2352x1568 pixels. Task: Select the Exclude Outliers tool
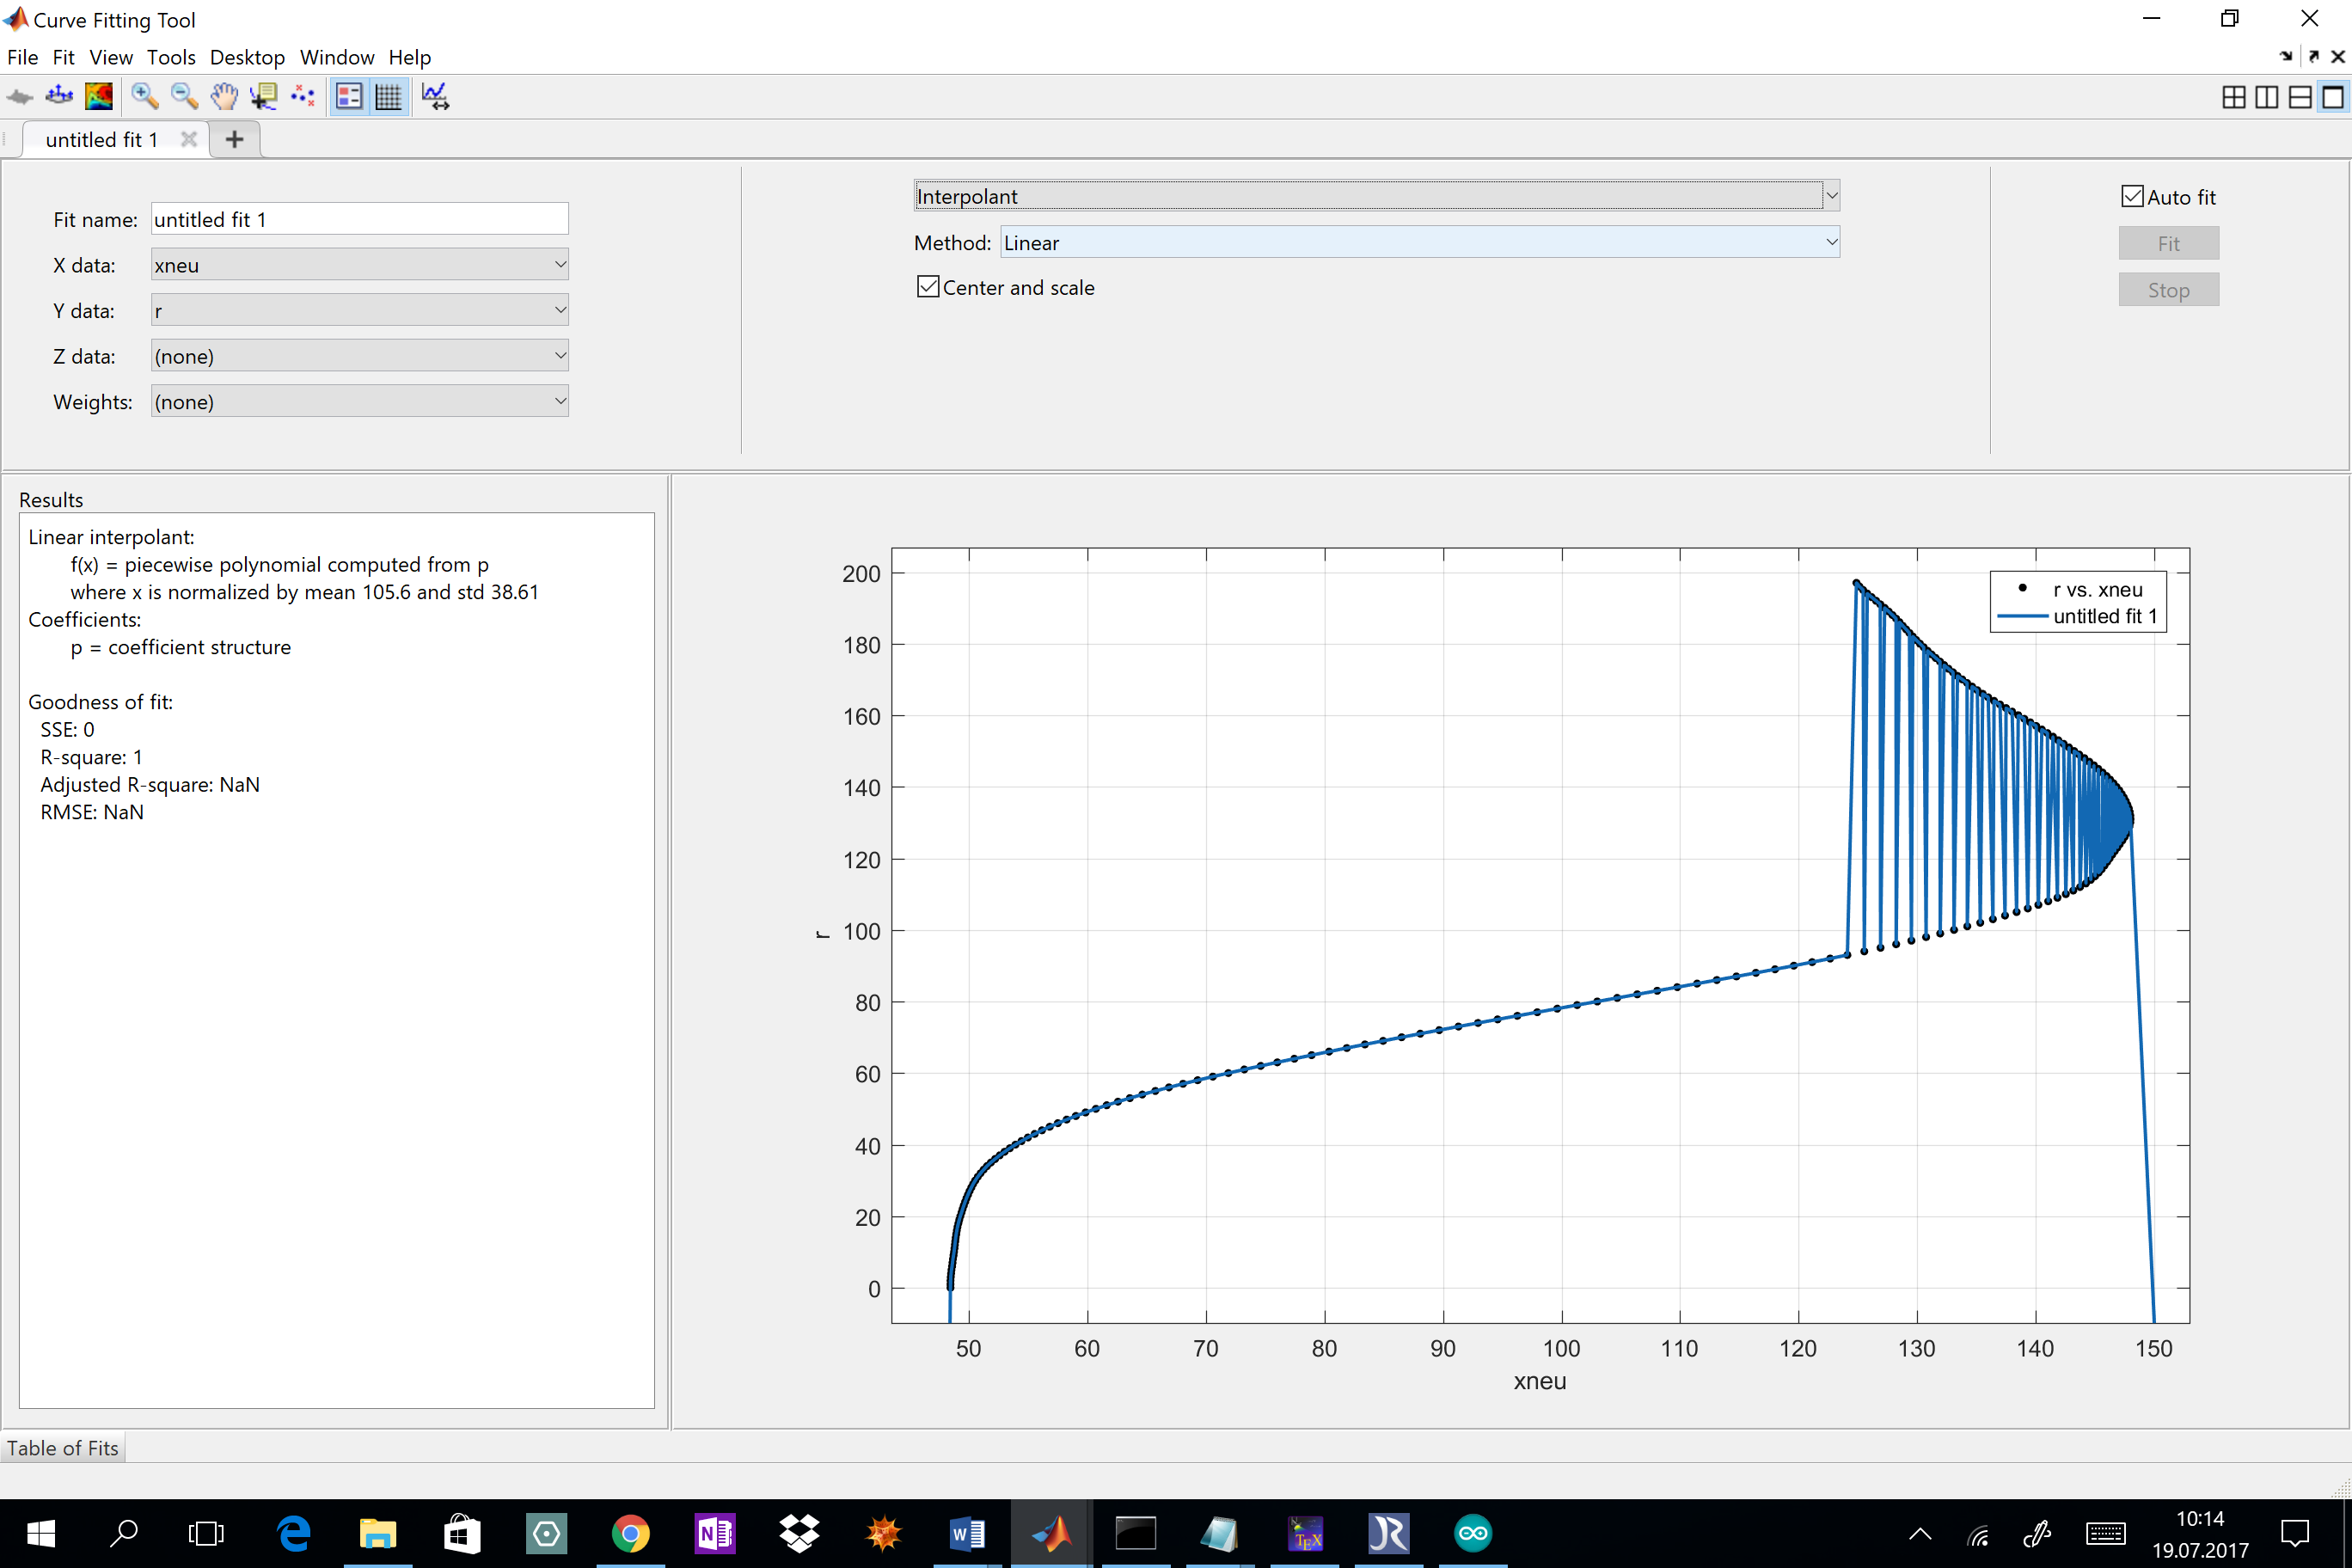pos(303,96)
